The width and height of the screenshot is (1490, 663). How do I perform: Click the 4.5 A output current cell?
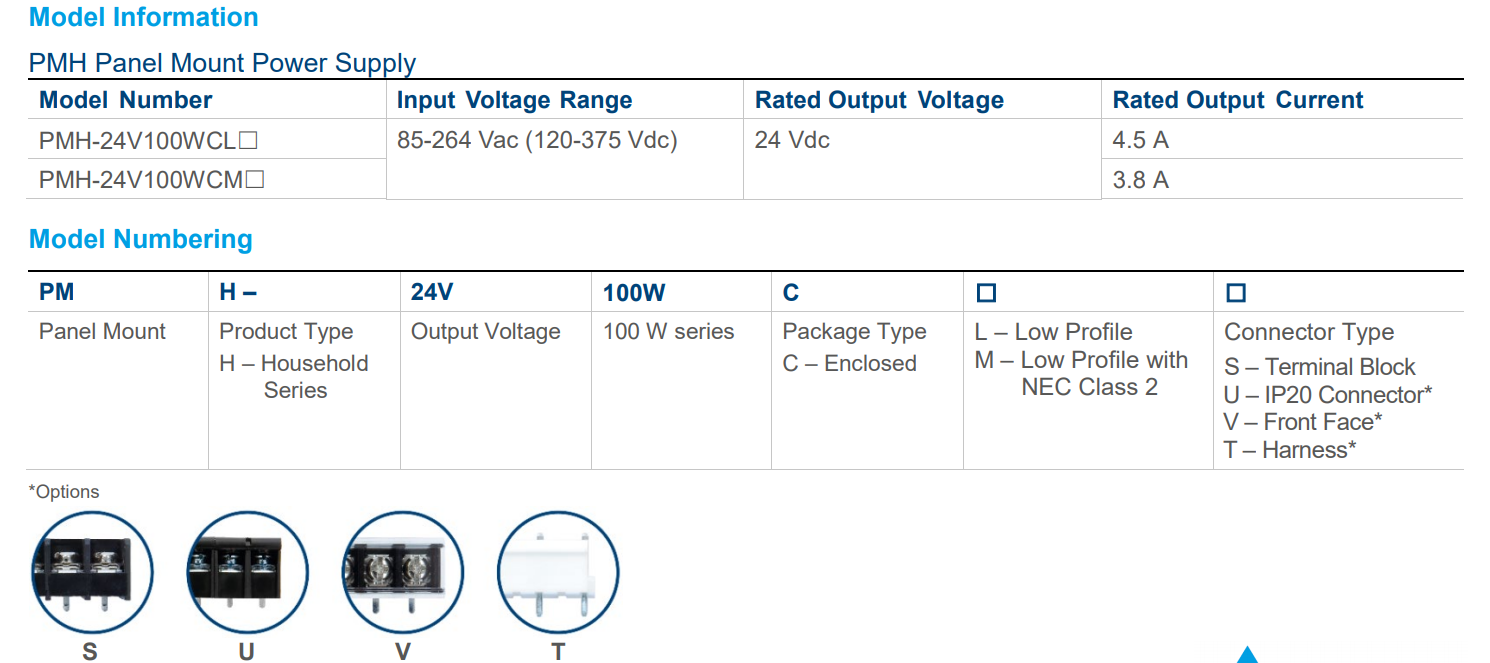[1140, 141]
